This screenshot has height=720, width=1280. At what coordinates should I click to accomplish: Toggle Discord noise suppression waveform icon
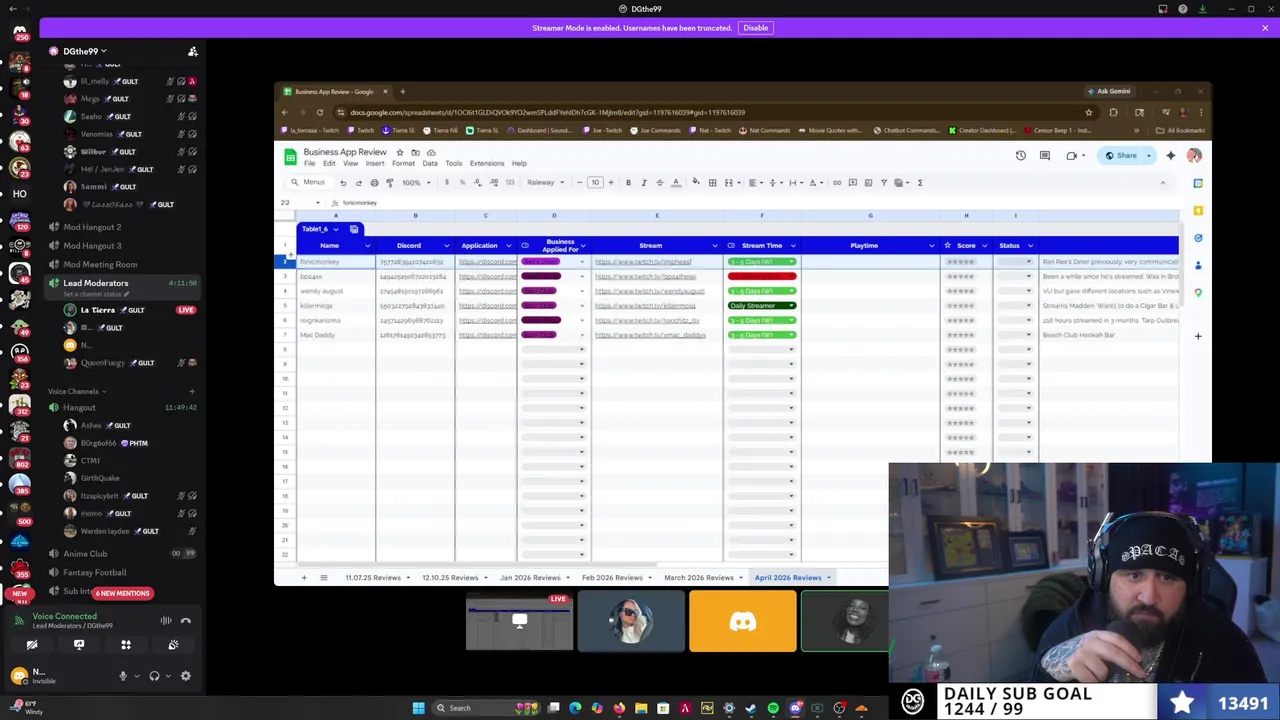pyautogui.click(x=166, y=621)
